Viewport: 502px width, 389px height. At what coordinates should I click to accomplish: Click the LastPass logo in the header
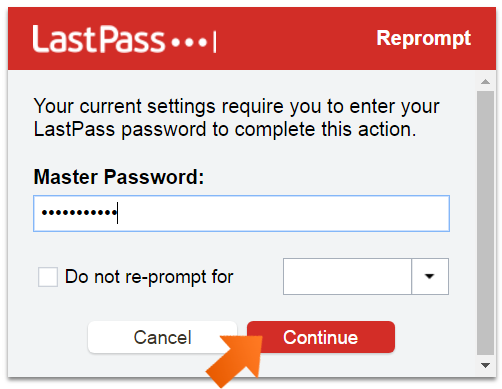coord(124,39)
